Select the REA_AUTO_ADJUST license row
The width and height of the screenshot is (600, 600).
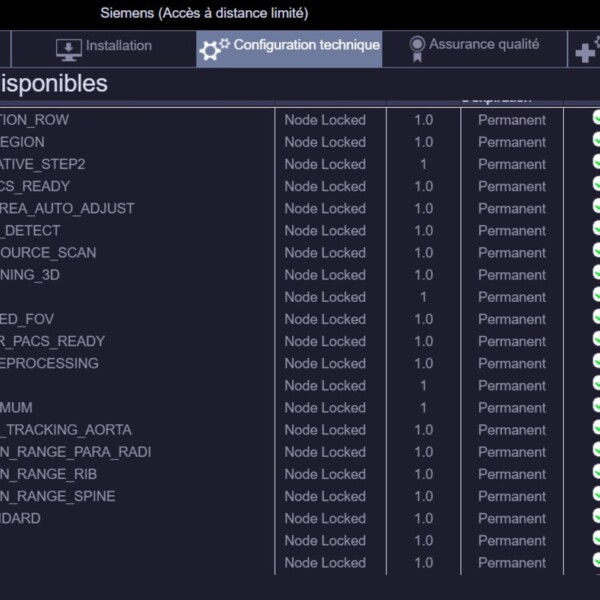click(x=300, y=209)
